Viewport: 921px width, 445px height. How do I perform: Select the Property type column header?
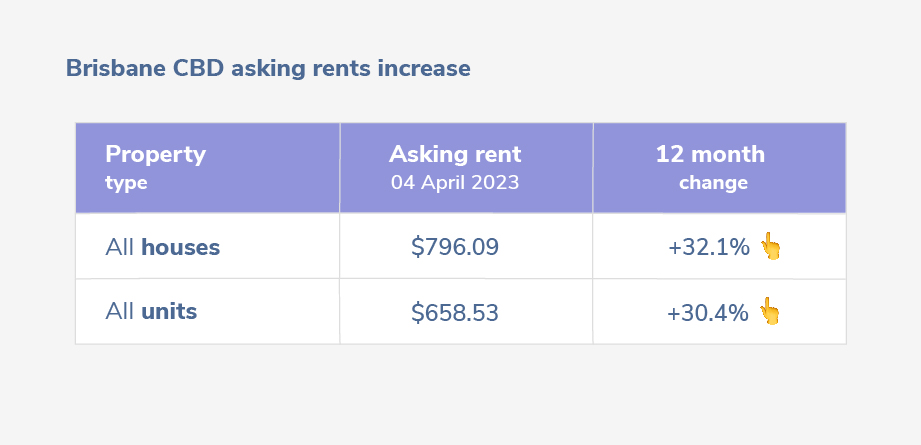(207, 168)
